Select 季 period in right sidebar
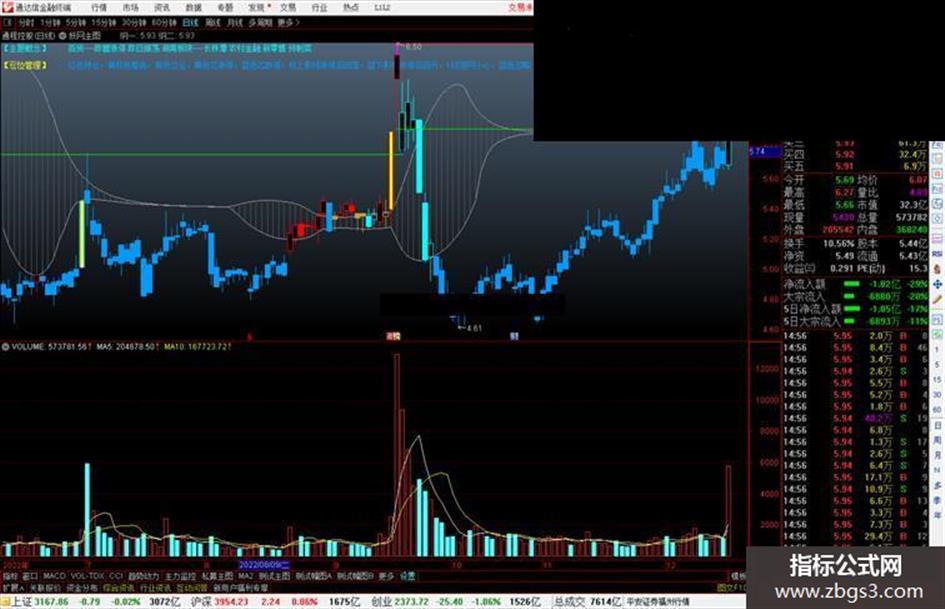Viewport: 945px width, 609px height. tap(937, 500)
